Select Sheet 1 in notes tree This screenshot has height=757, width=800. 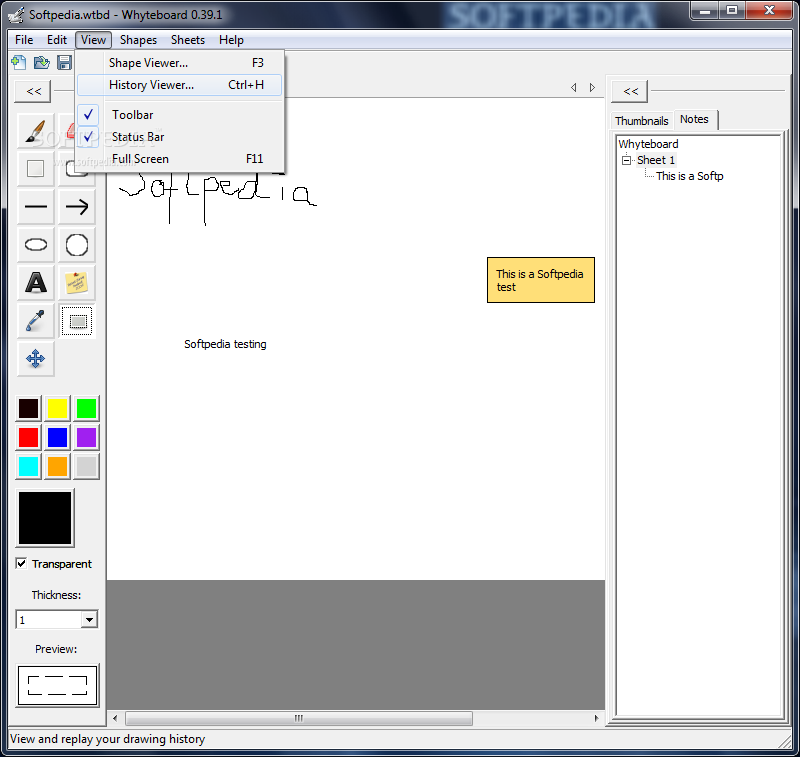656,160
